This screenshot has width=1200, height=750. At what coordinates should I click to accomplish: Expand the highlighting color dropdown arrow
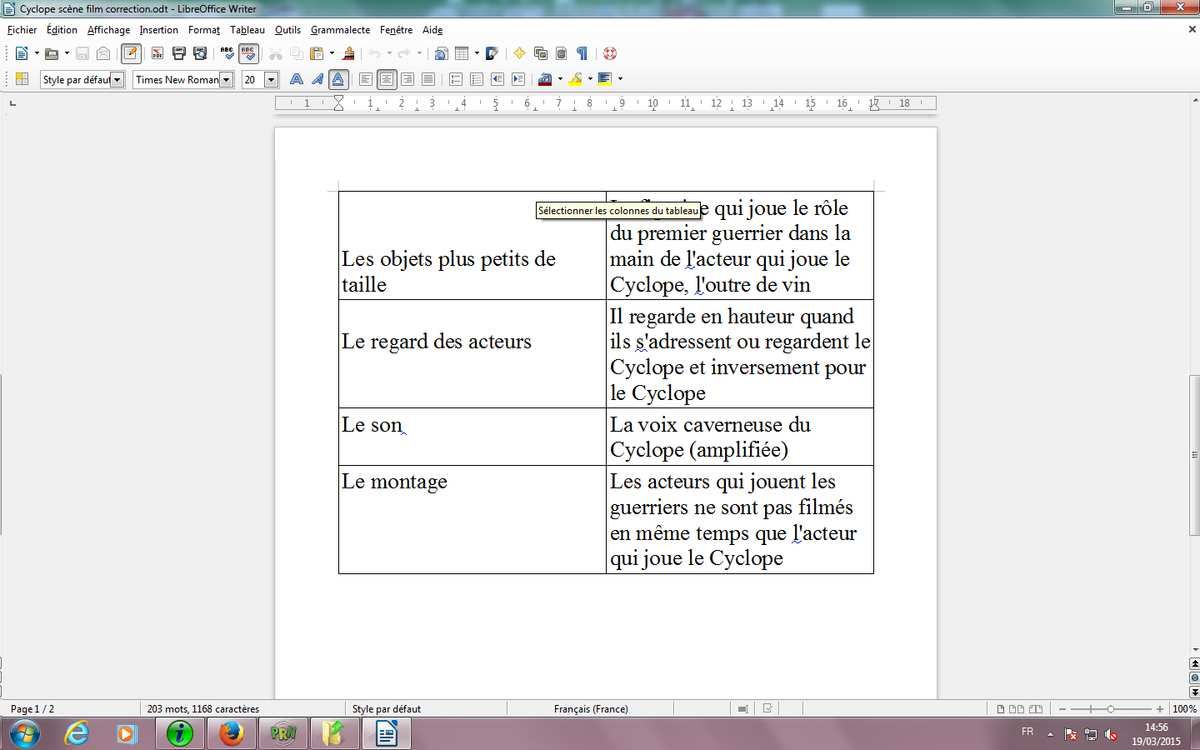tap(590, 79)
